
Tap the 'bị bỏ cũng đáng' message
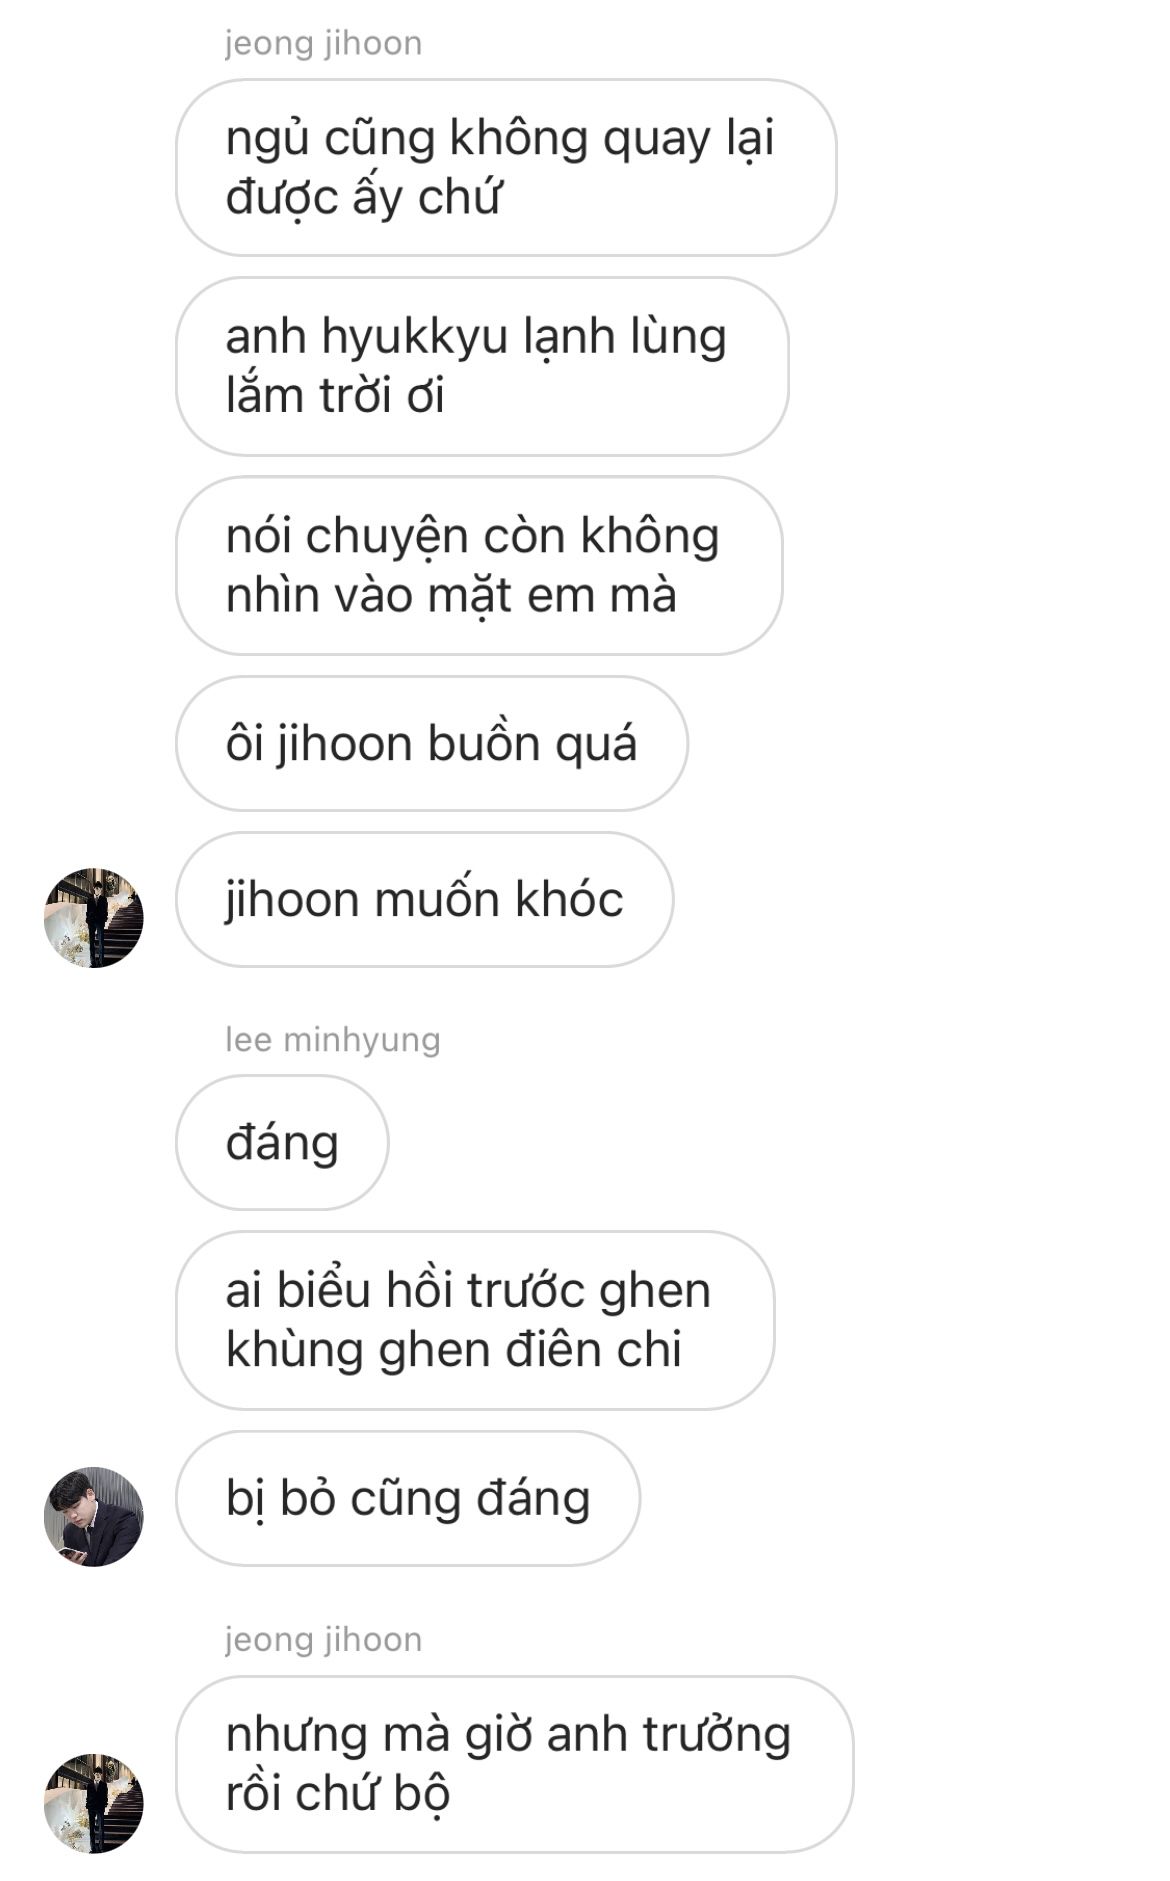[x=408, y=1498]
